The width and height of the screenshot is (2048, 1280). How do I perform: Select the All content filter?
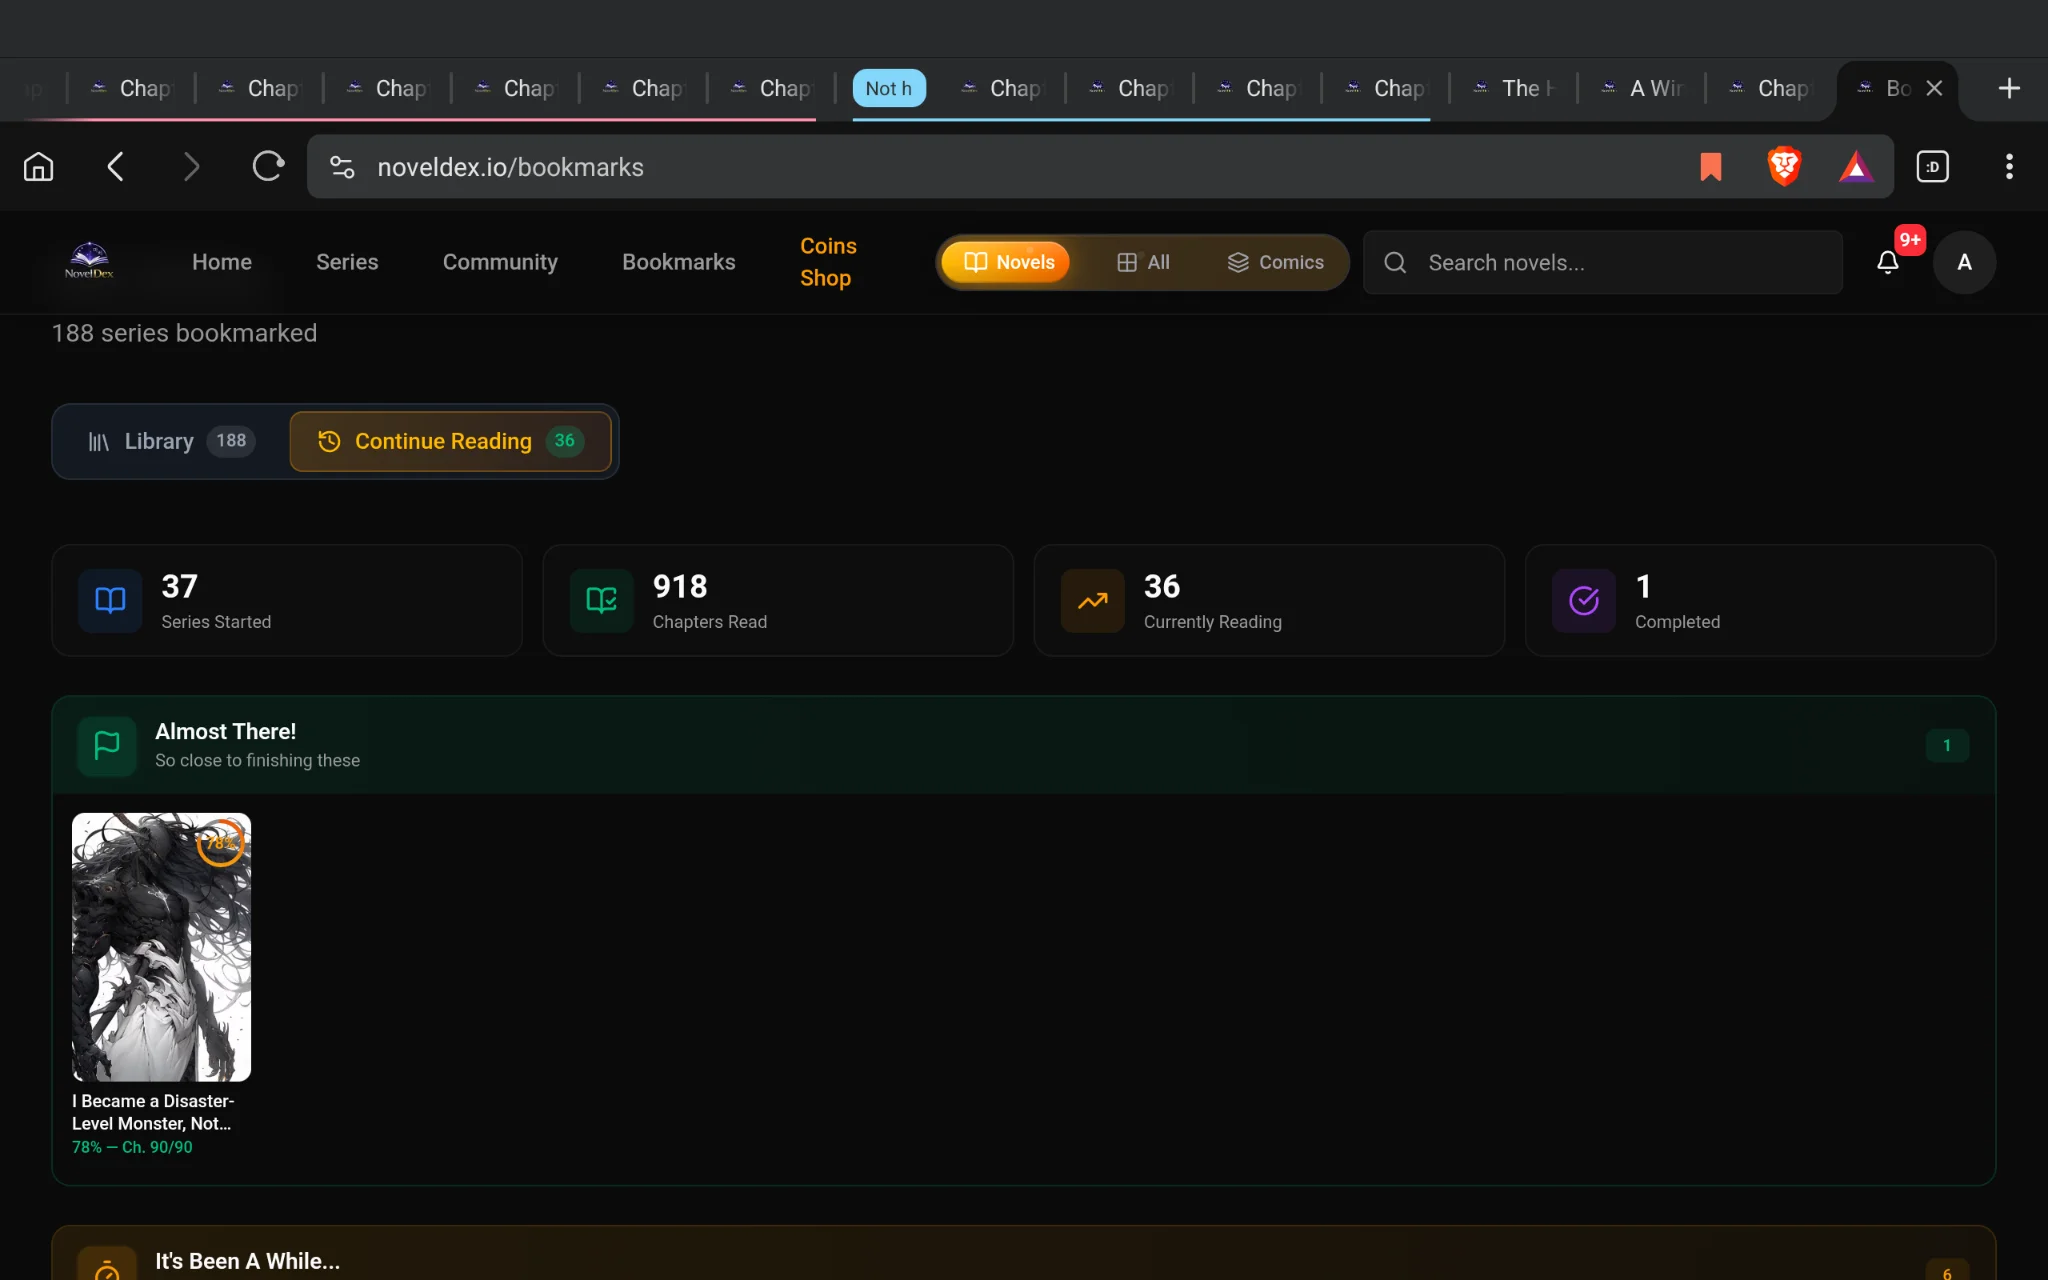1143,262
